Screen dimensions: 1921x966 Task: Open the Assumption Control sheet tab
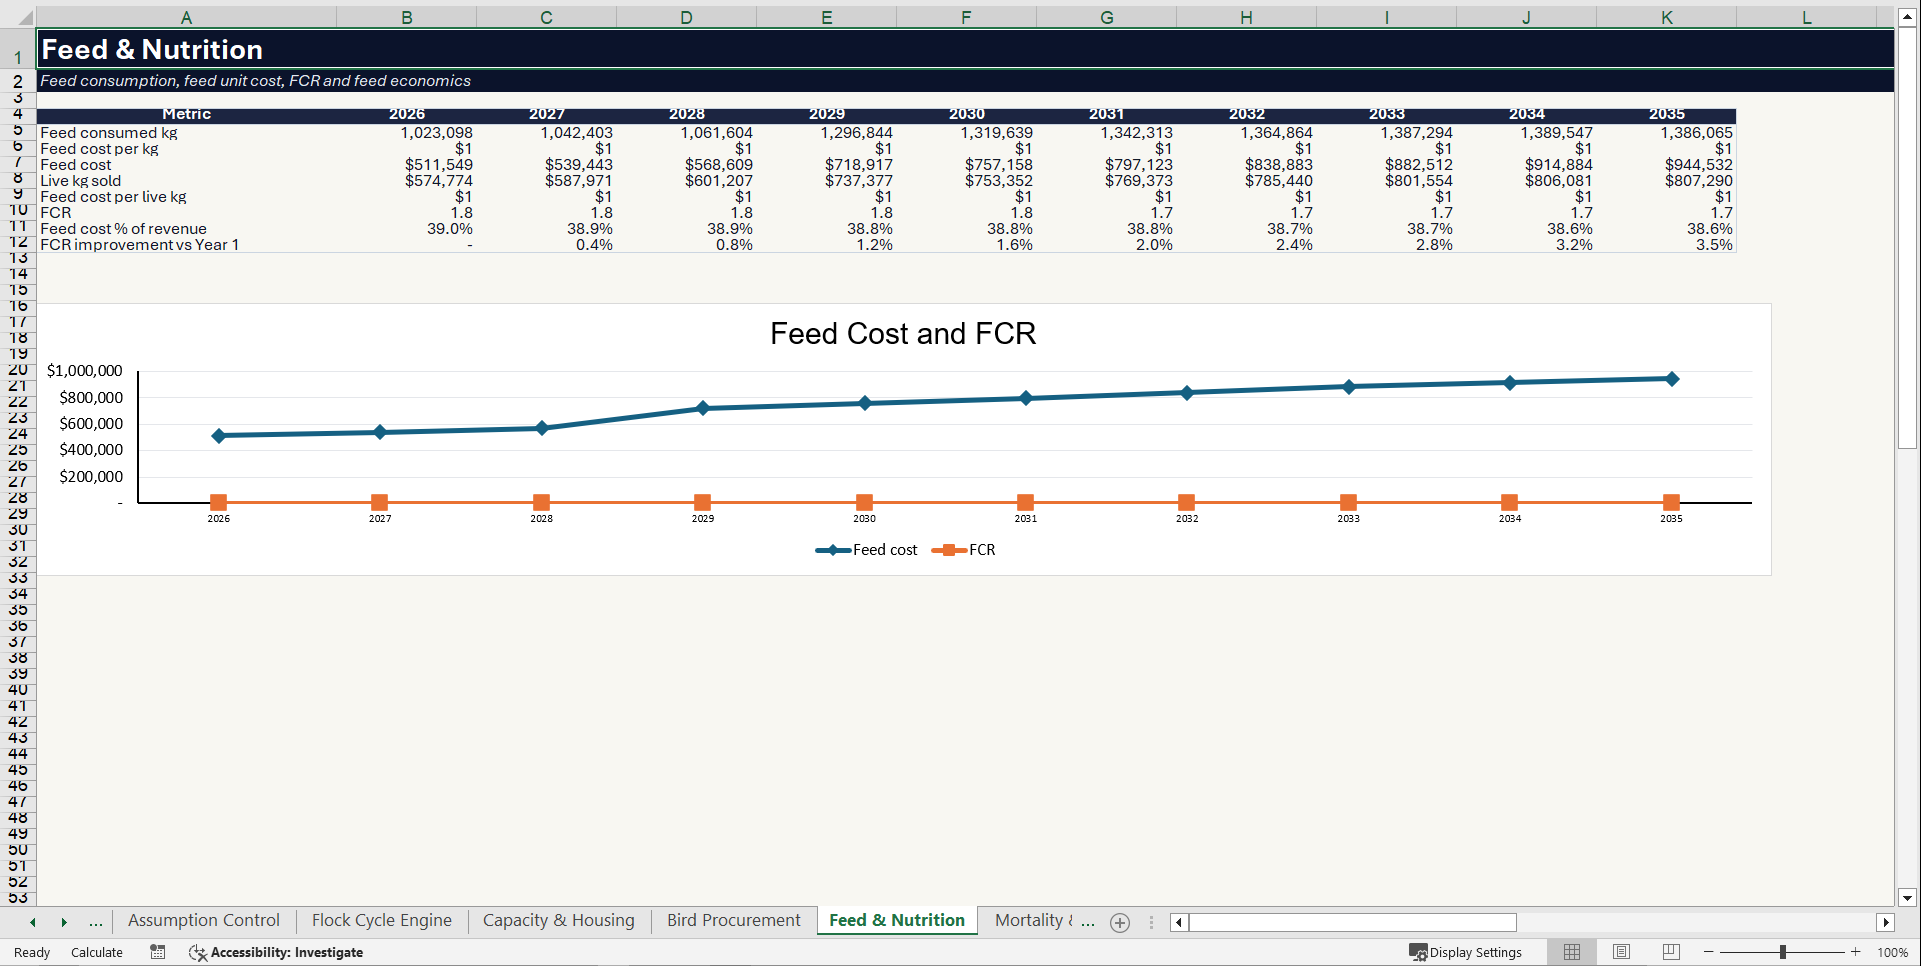pyautogui.click(x=204, y=921)
